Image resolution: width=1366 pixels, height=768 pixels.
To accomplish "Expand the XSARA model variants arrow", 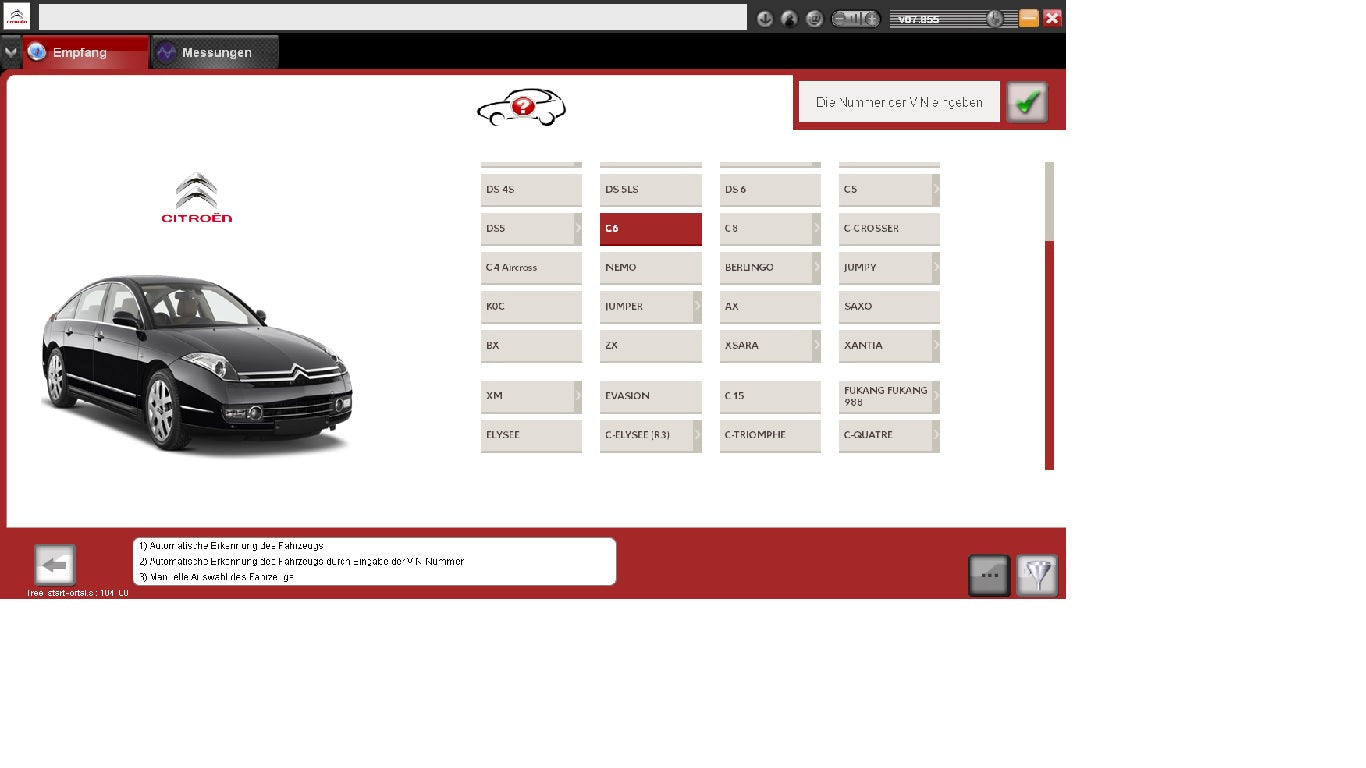I will click(x=816, y=345).
